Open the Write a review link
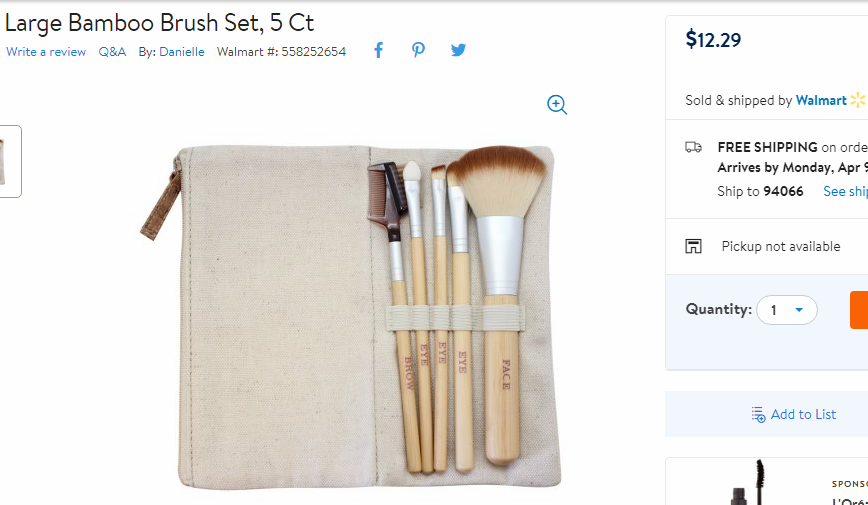868x505 pixels. [46, 52]
